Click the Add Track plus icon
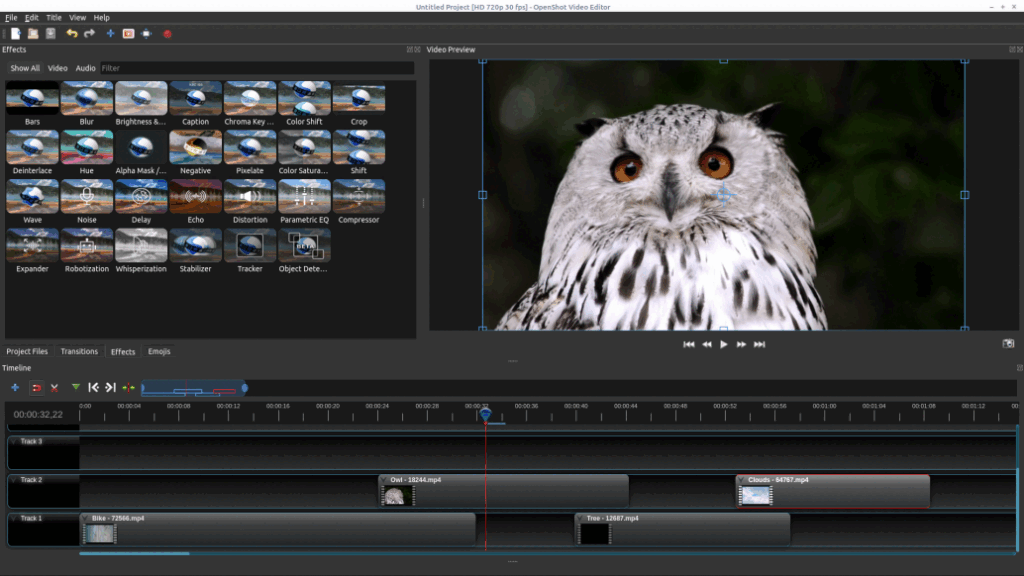Image resolution: width=1024 pixels, height=576 pixels. [x=15, y=387]
